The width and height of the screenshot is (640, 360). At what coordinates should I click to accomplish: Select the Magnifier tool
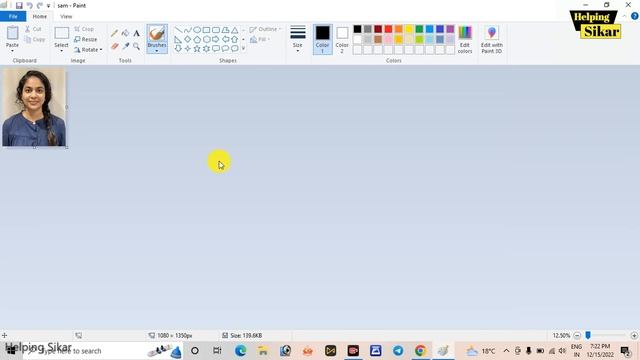[x=136, y=46]
